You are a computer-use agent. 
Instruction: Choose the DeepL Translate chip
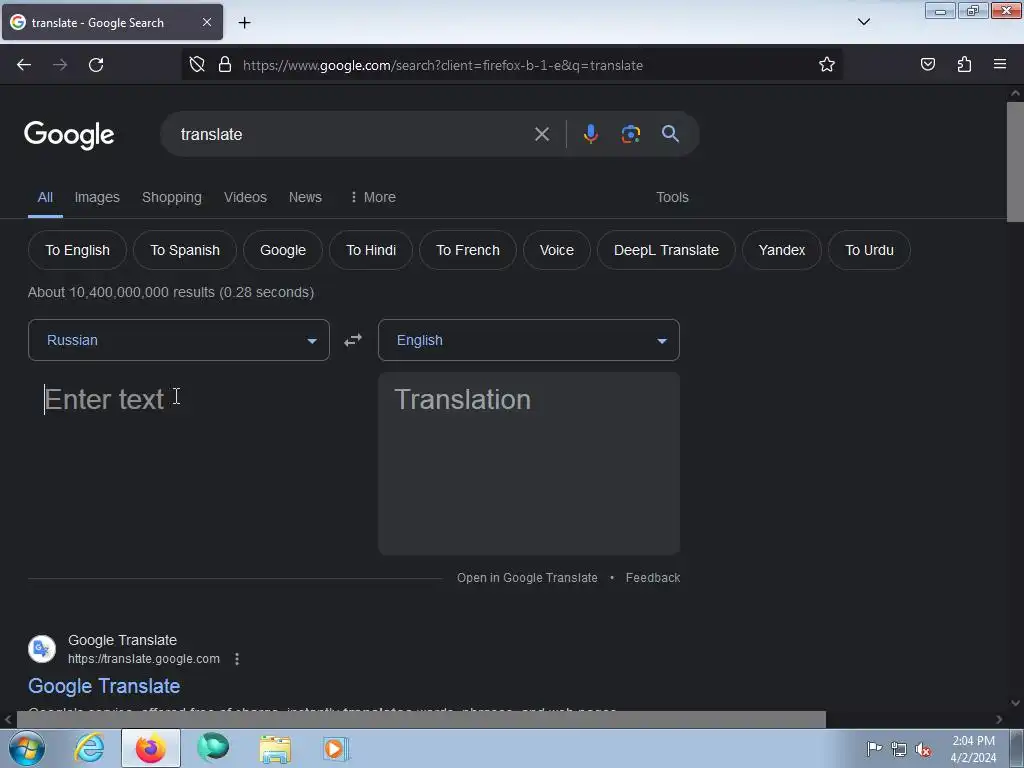click(x=666, y=250)
